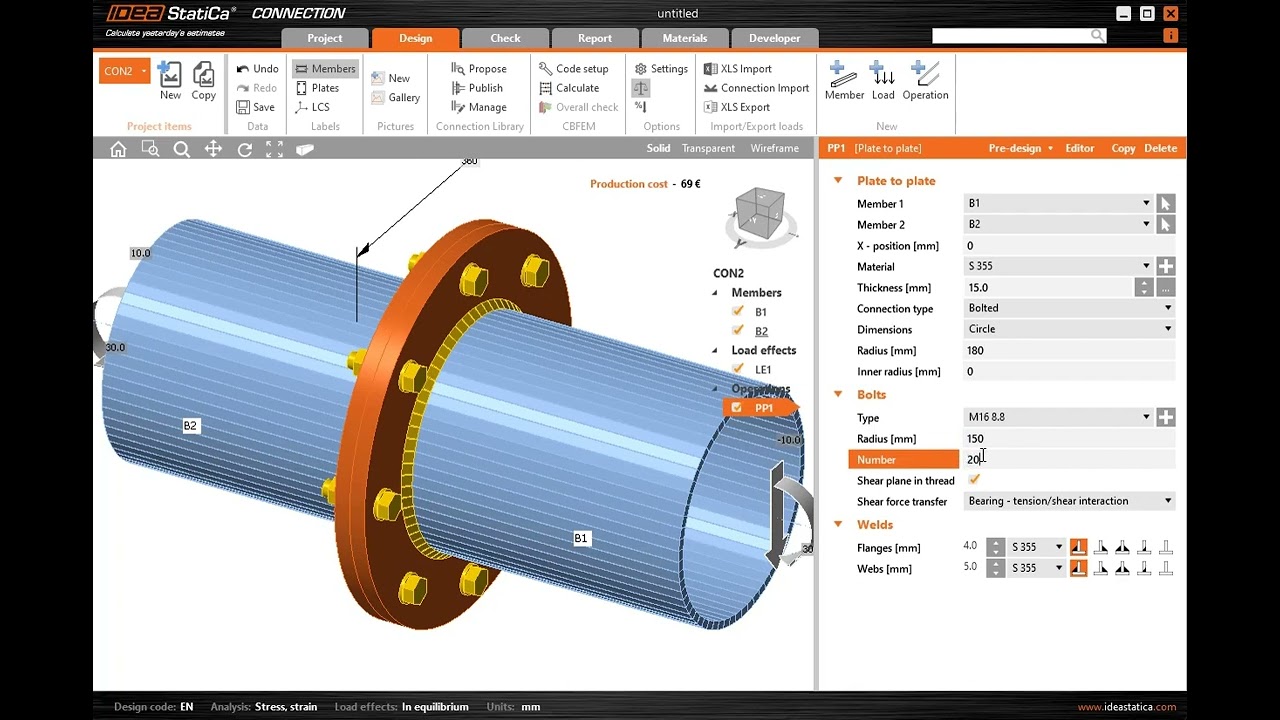Toggle operation PP1 checkbox
Screen dimensions: 1280x720
[737, 408]
